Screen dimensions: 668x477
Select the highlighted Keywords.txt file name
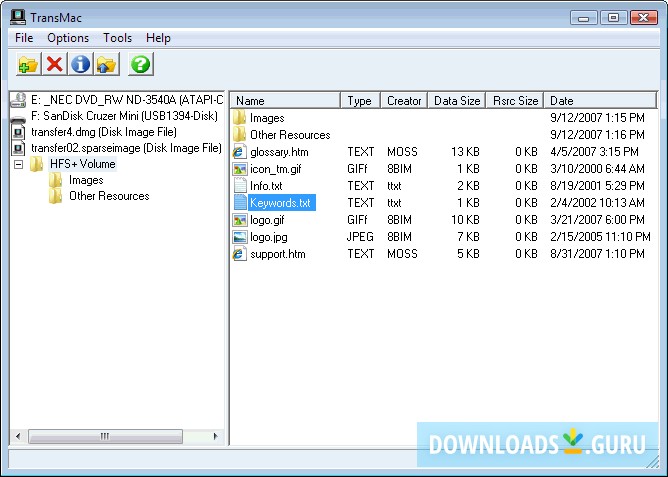pos(282,203)
